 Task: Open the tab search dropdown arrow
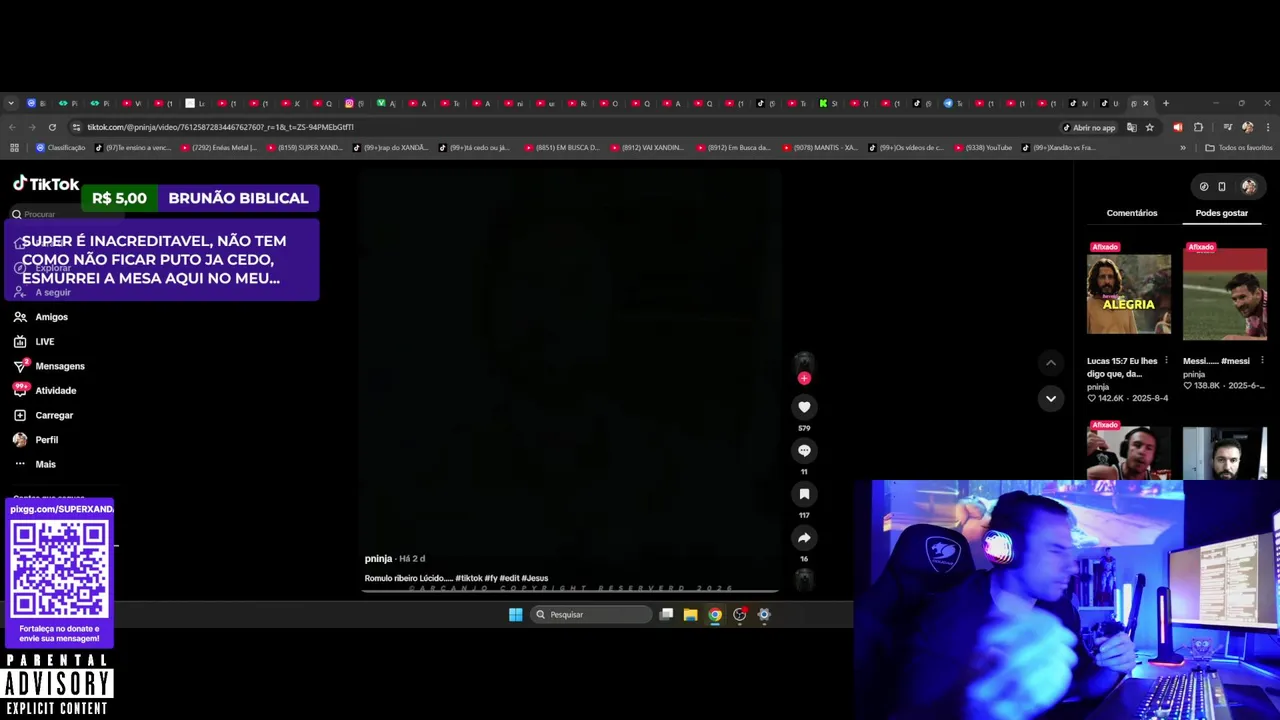(11, 103)
